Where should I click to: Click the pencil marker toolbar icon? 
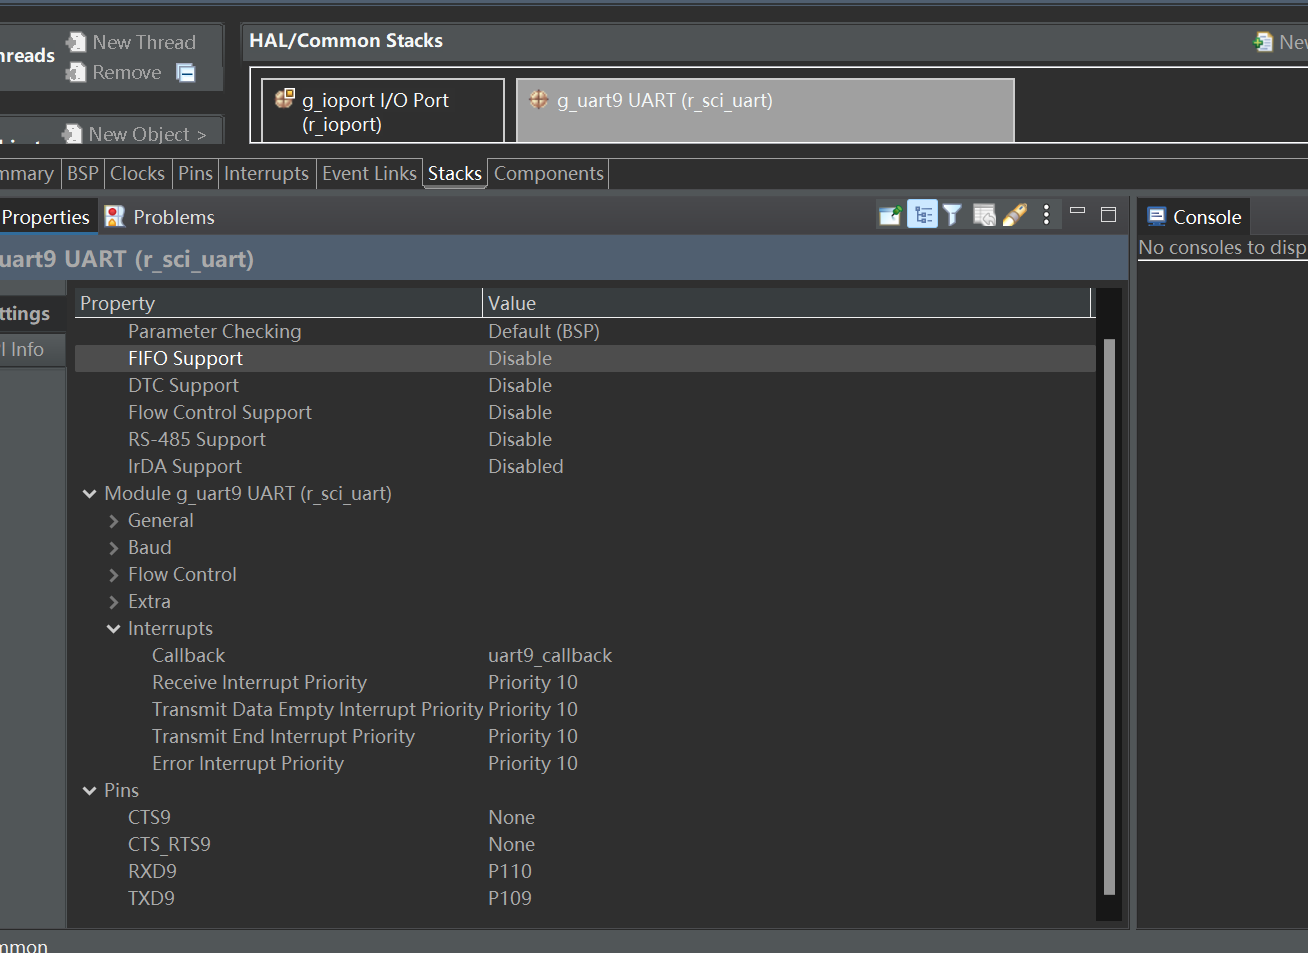pos(1015,215)
